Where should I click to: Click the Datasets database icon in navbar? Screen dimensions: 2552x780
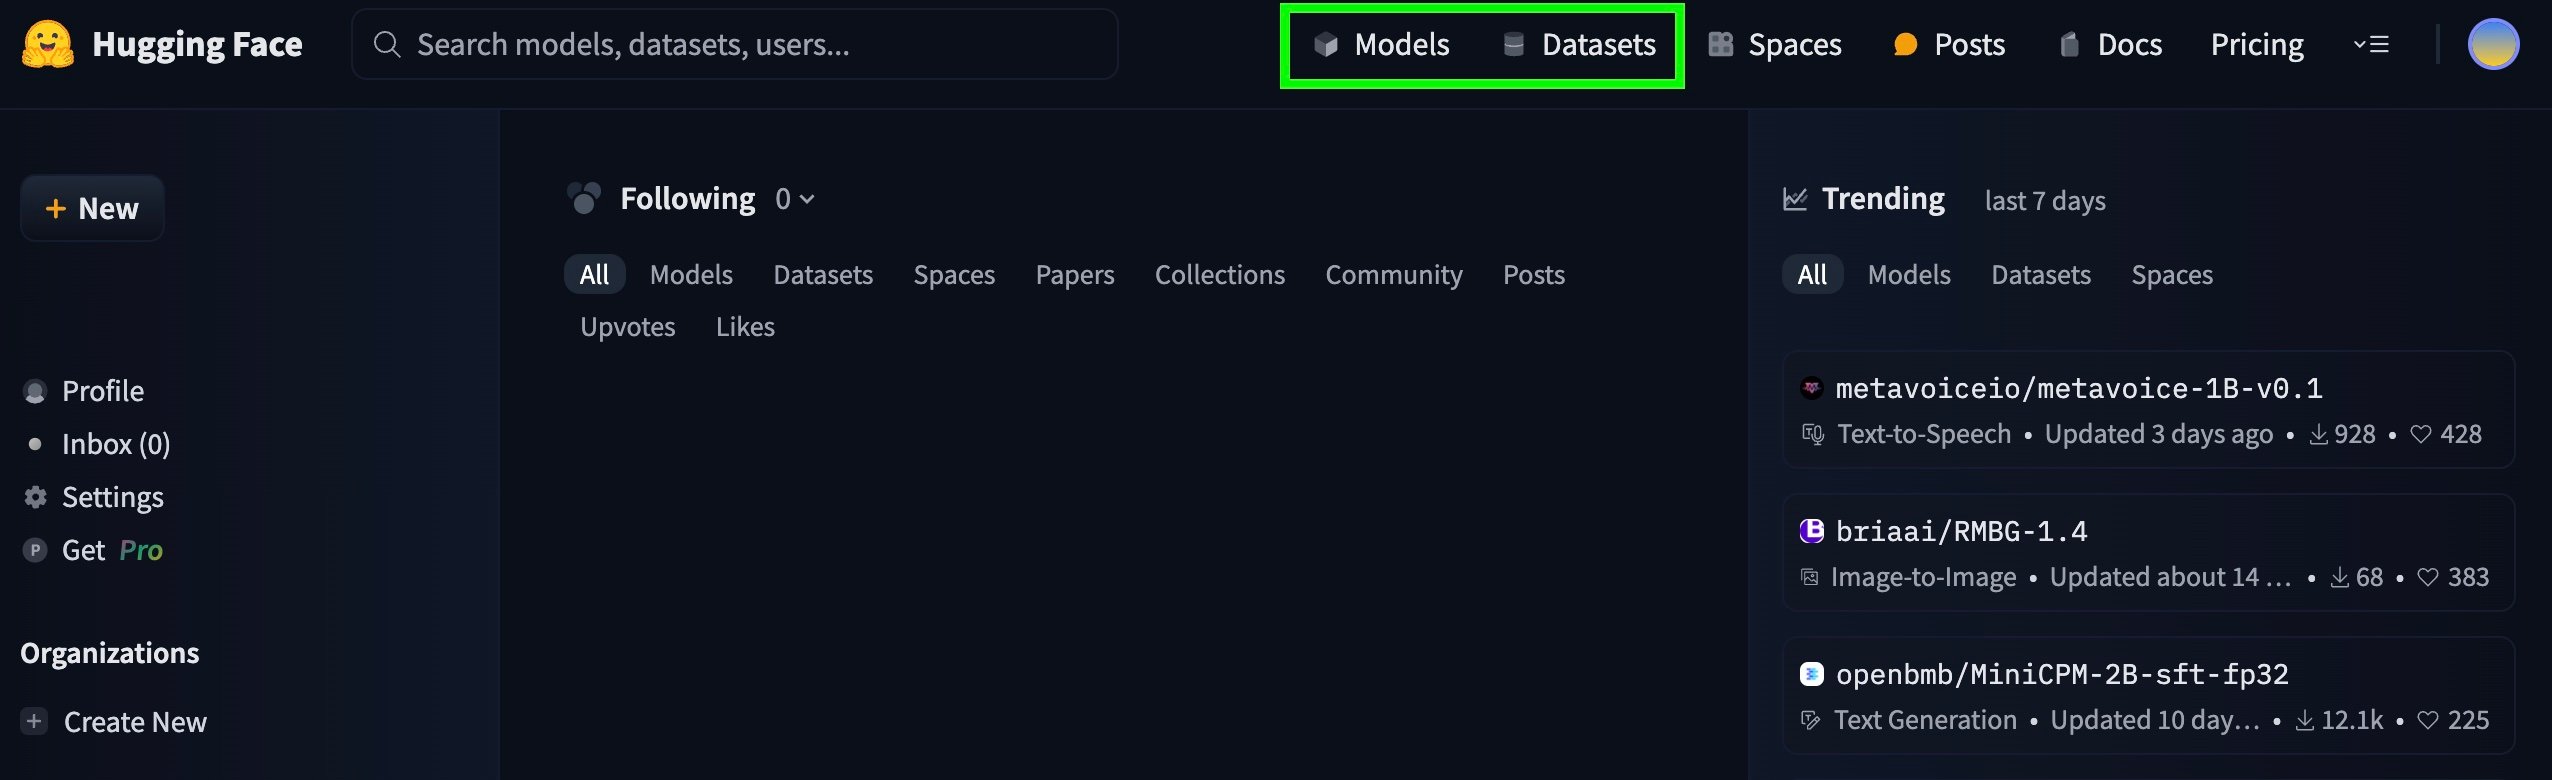click(x=1514, y=44)
